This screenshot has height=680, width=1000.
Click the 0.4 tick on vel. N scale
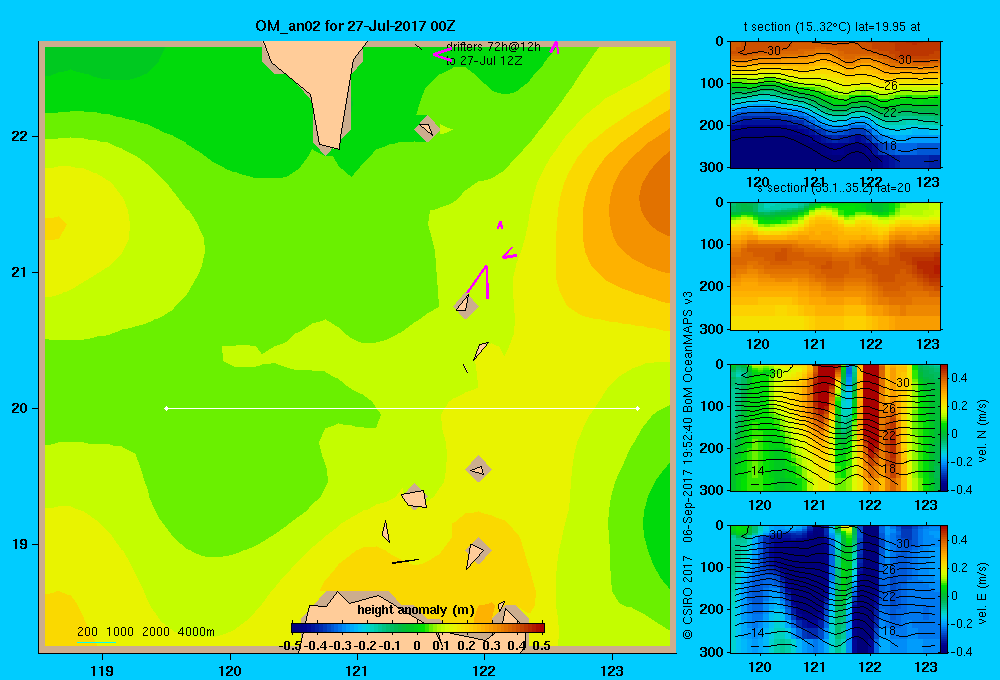tap(959, 378)
